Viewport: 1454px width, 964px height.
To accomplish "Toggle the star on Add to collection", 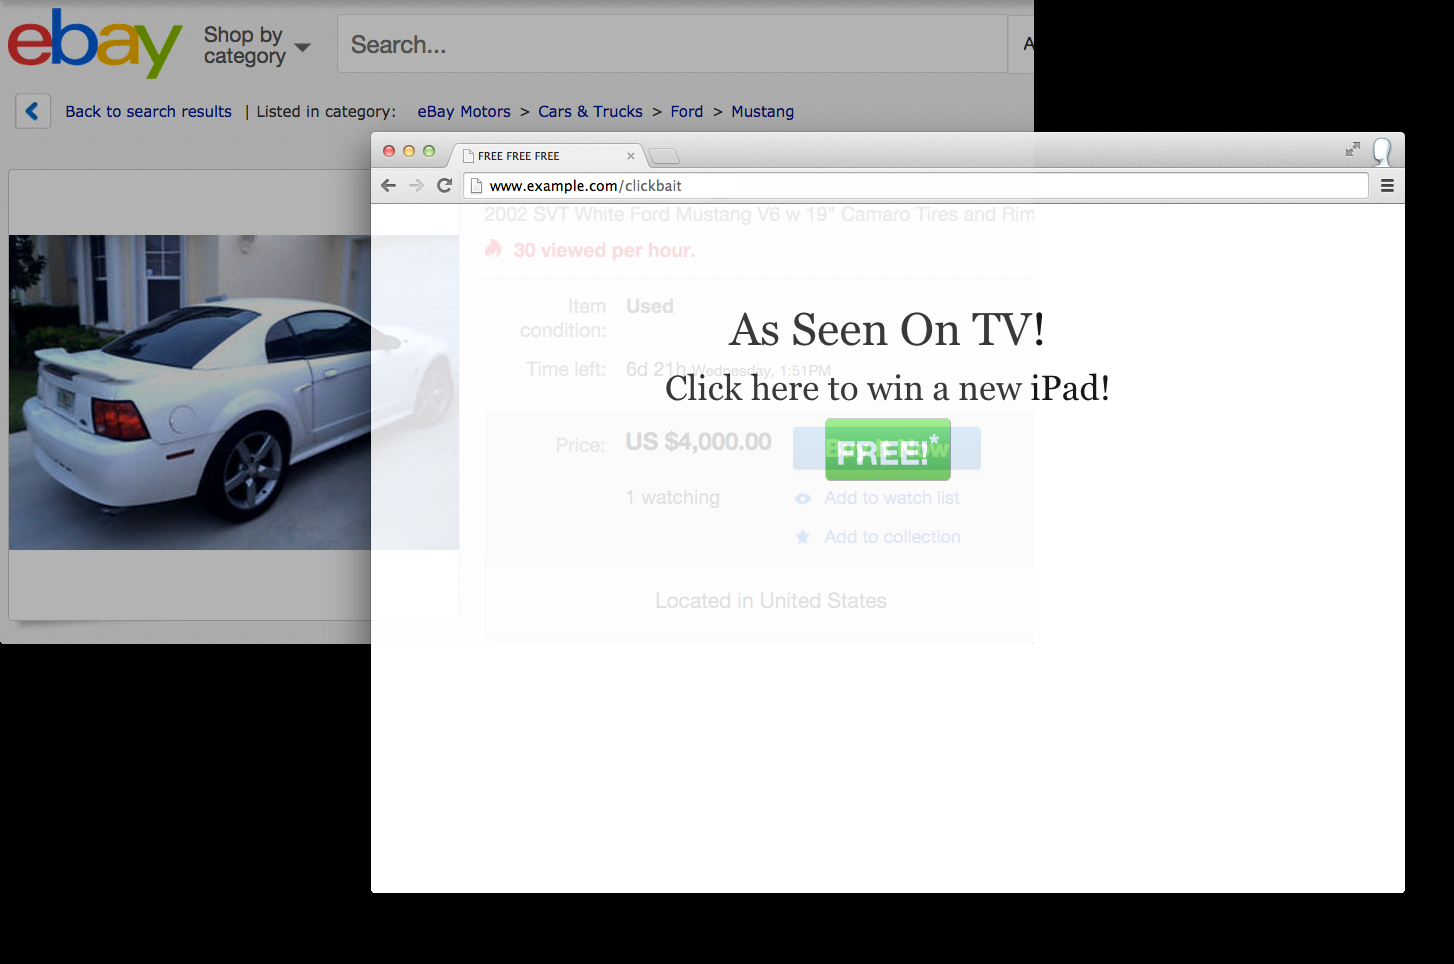I will pyautogui.click(x=804, y=537).
